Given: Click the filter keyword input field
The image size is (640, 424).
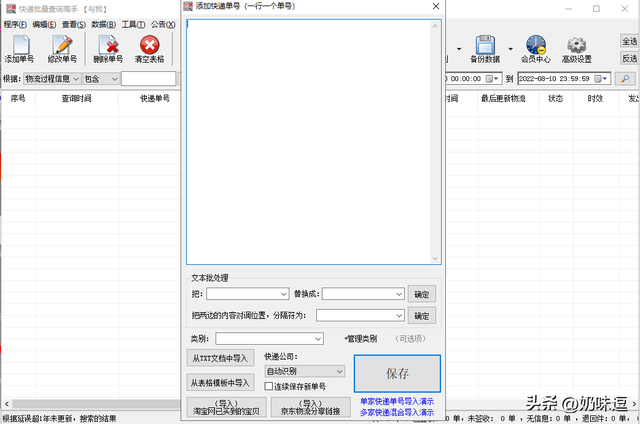Looking at the screenshot, I should (x=149, y=79).
